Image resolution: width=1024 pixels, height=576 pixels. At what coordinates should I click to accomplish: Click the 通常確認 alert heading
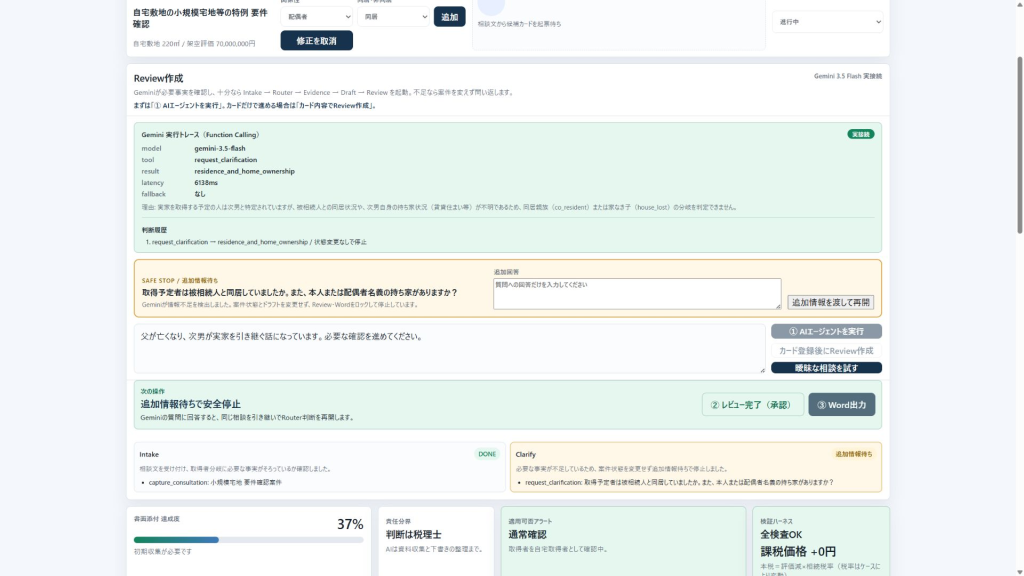528,534
